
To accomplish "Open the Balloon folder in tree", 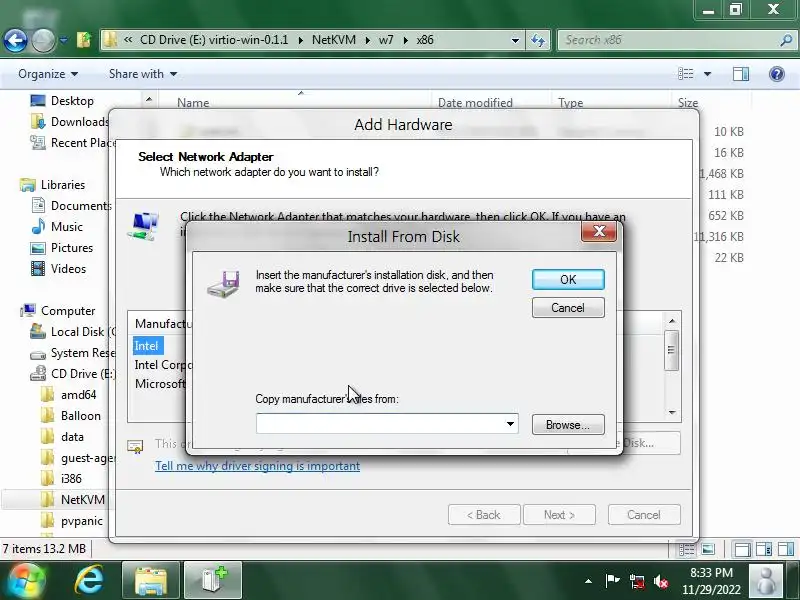I will pos(70,415).
